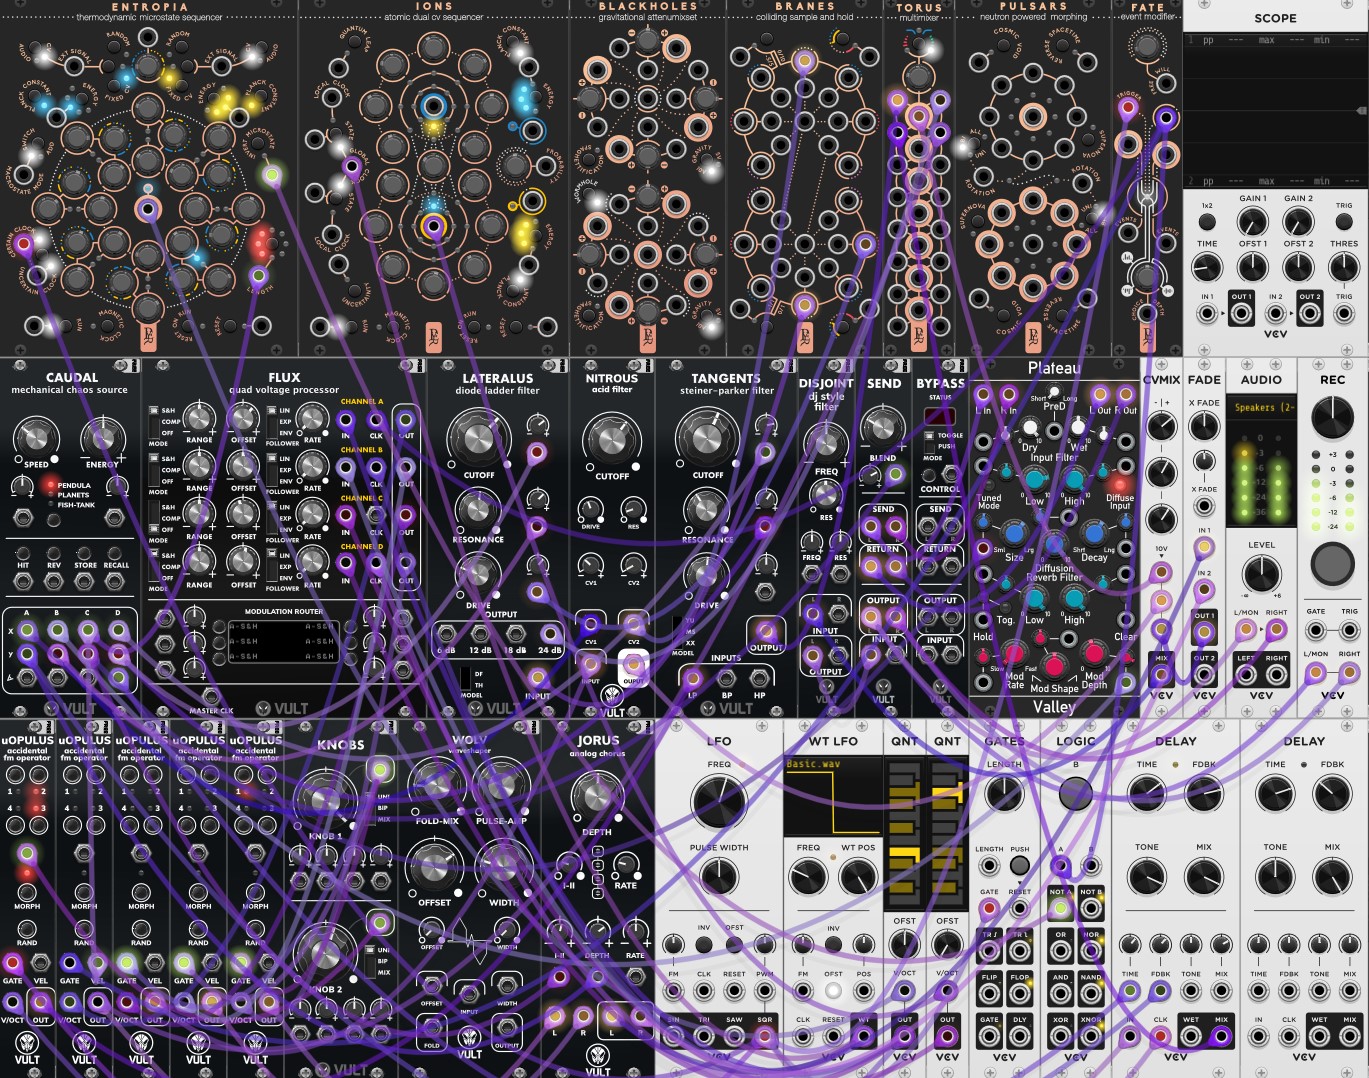Click the Caudal RECALL button
Screen dimensions: 1369x1078
116,552
